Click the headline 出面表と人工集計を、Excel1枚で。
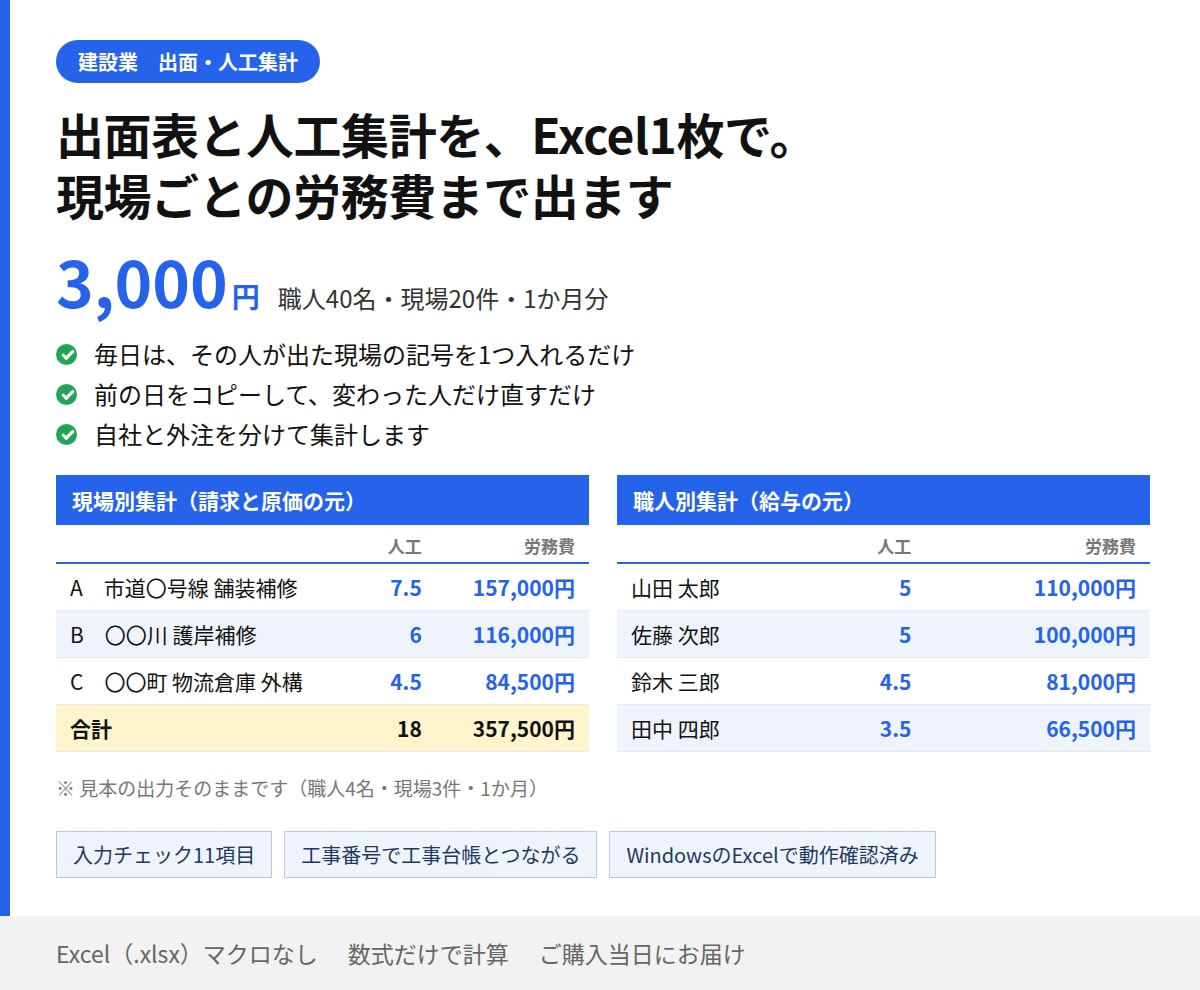 427,137
